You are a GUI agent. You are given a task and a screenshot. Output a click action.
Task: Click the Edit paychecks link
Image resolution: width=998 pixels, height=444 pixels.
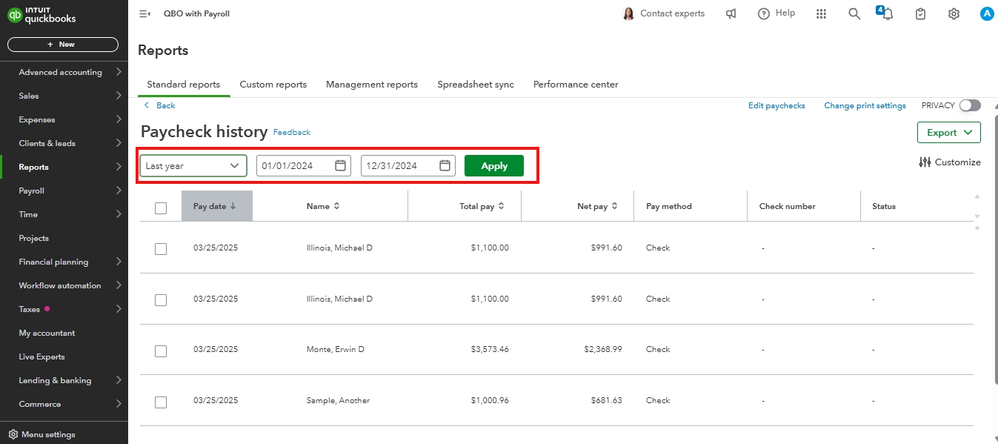[777, 106]
